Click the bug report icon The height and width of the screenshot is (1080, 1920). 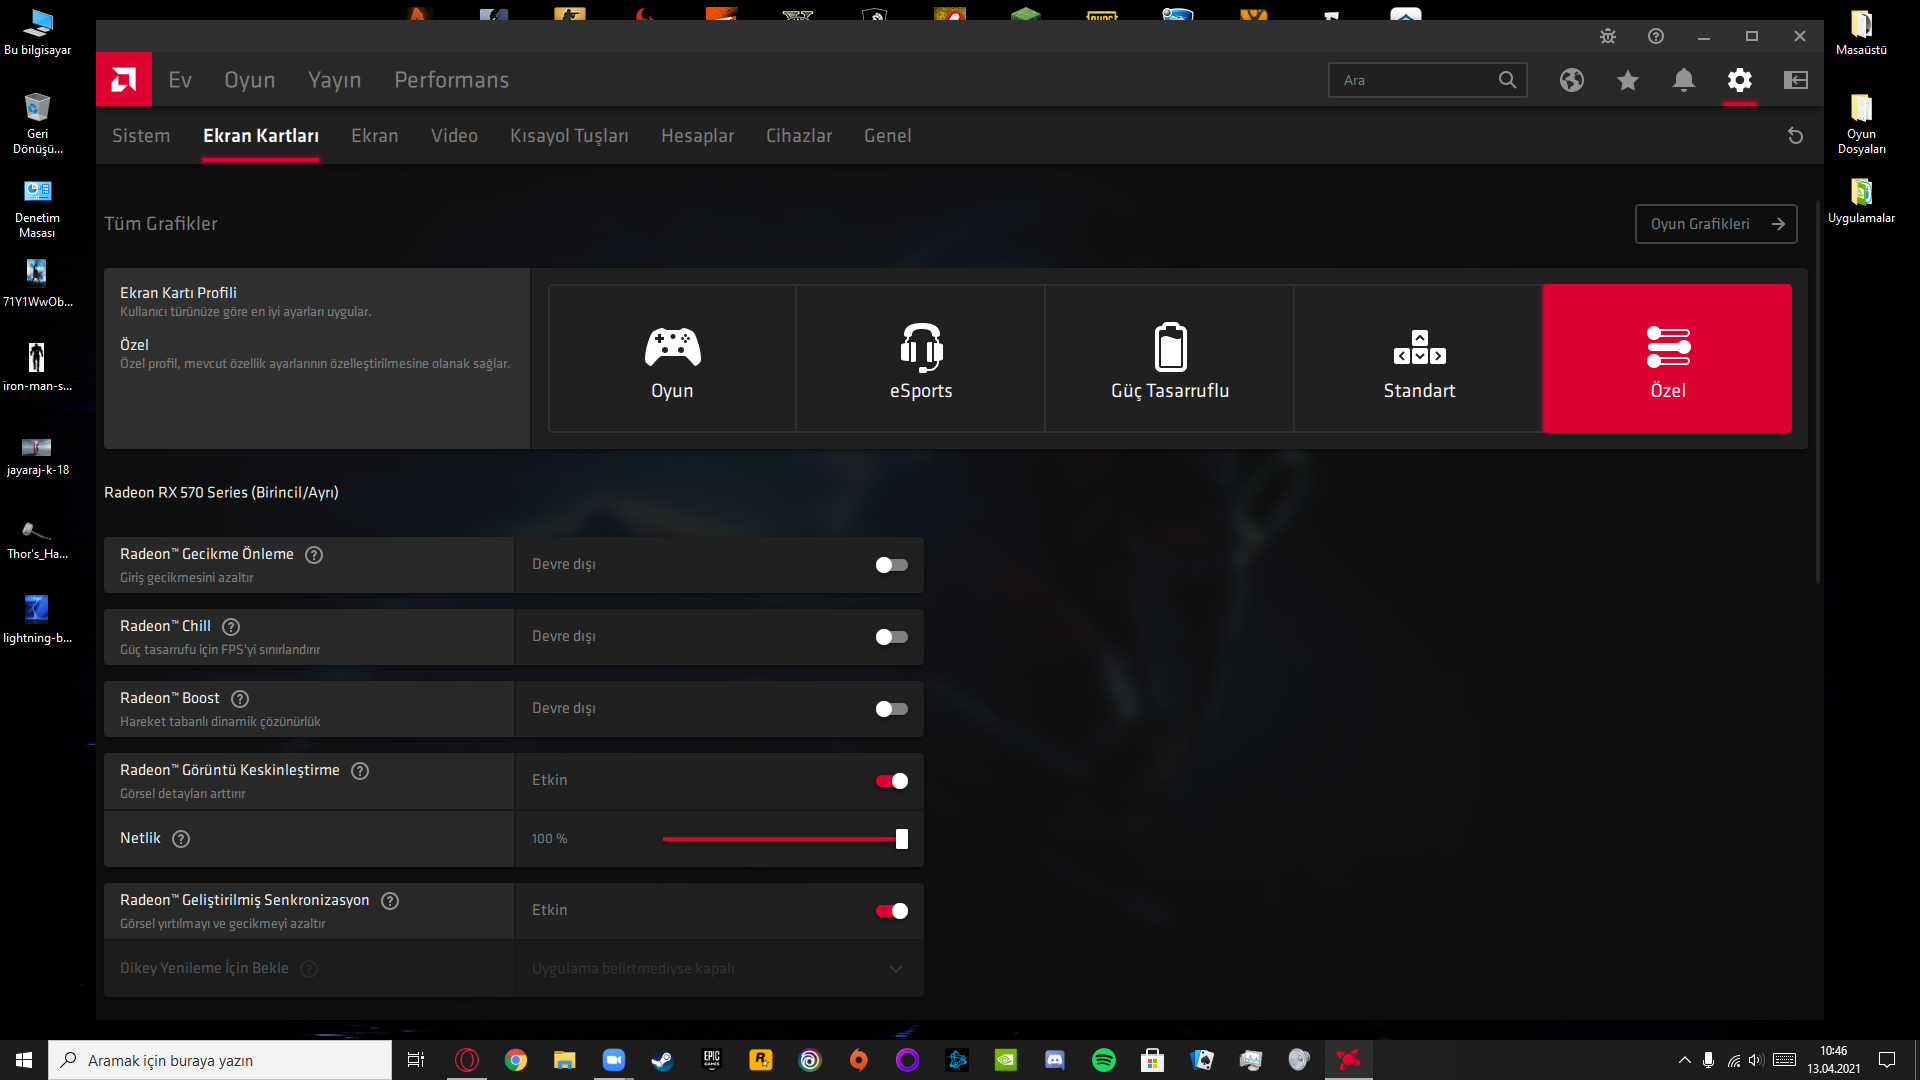1608,36
